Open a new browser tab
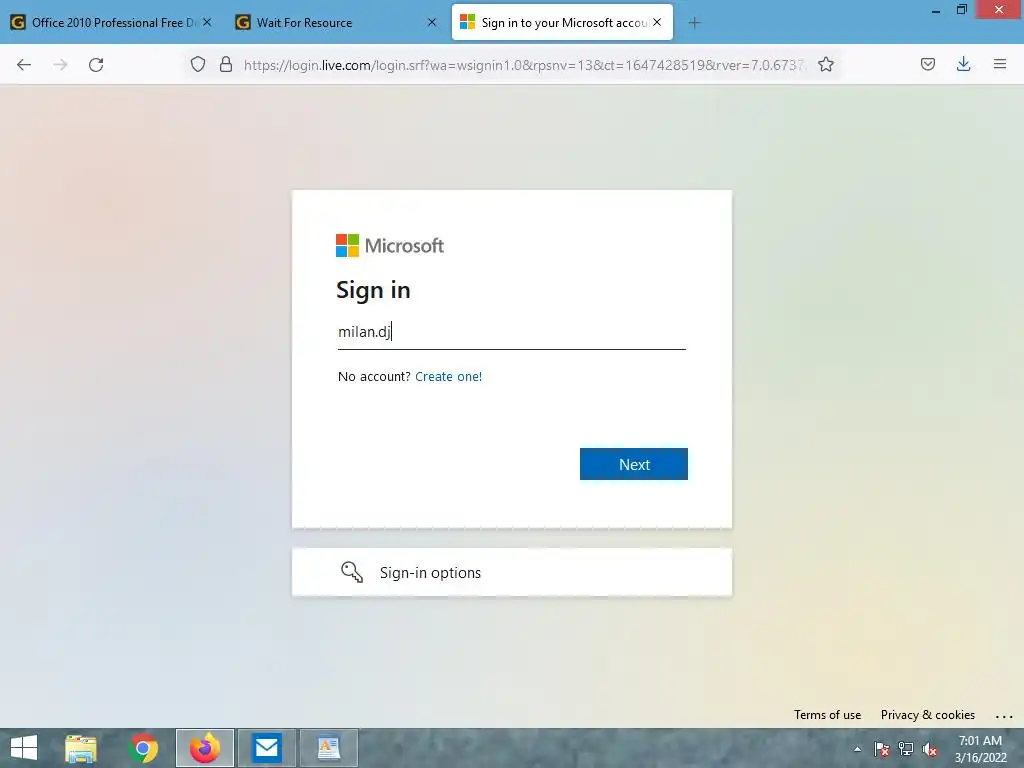 tap(694, 23)
